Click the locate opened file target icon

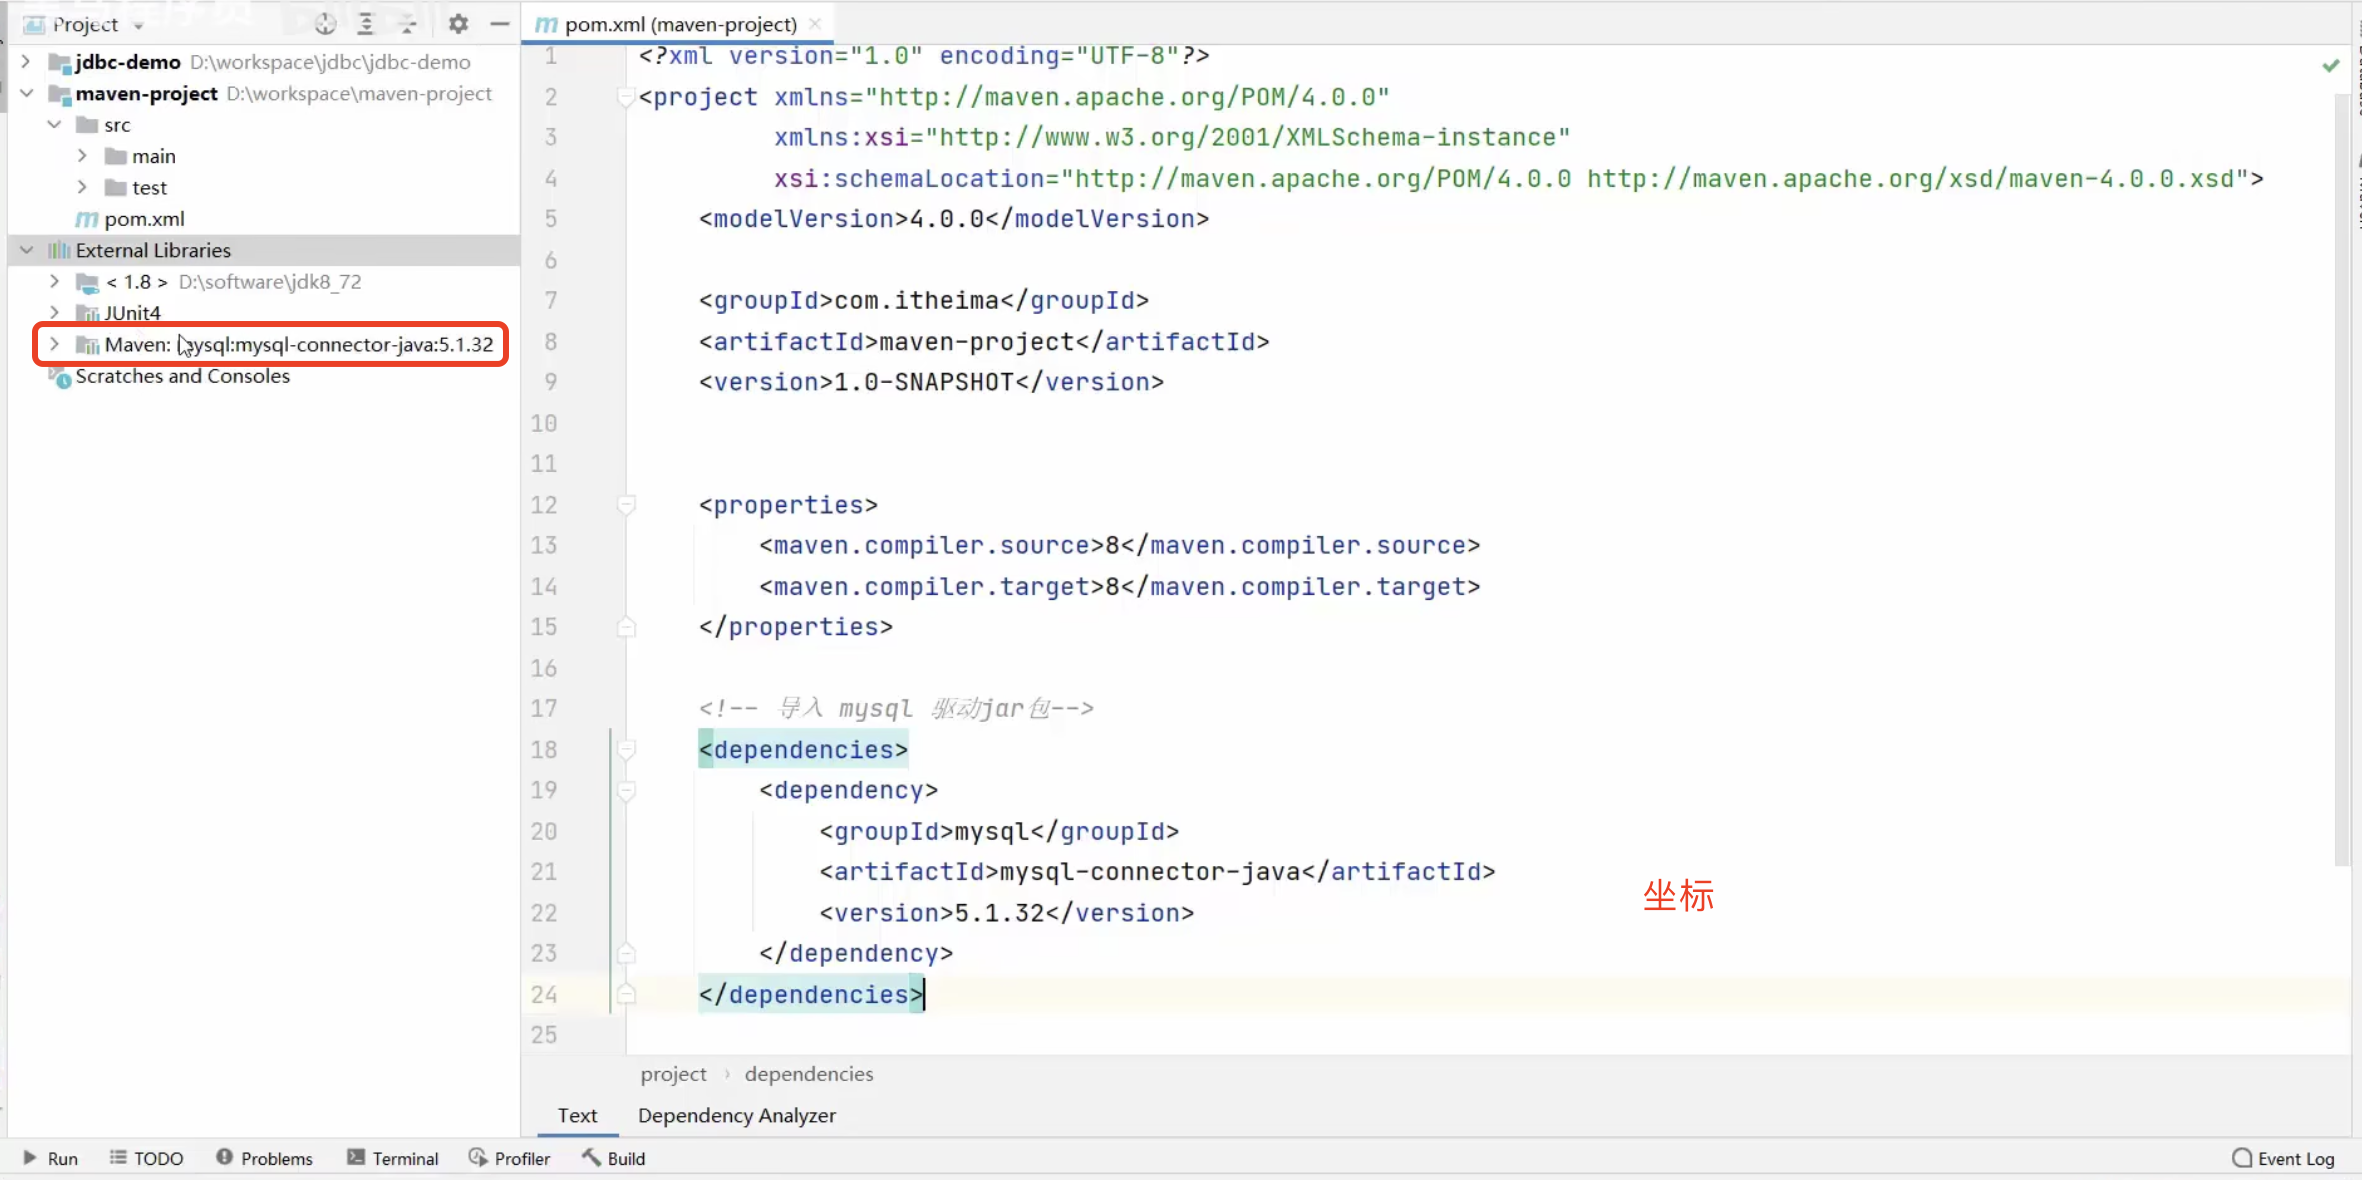pyautogui.click(x=325, y=24)
